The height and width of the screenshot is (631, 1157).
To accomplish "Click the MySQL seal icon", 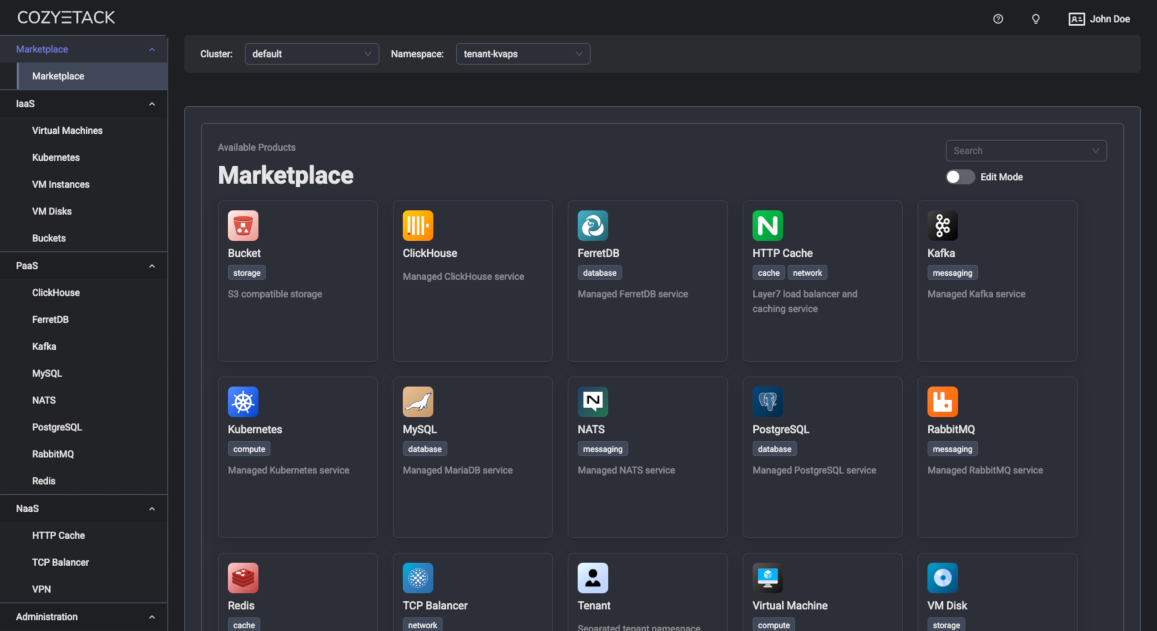I will click(x=418, y=402).
